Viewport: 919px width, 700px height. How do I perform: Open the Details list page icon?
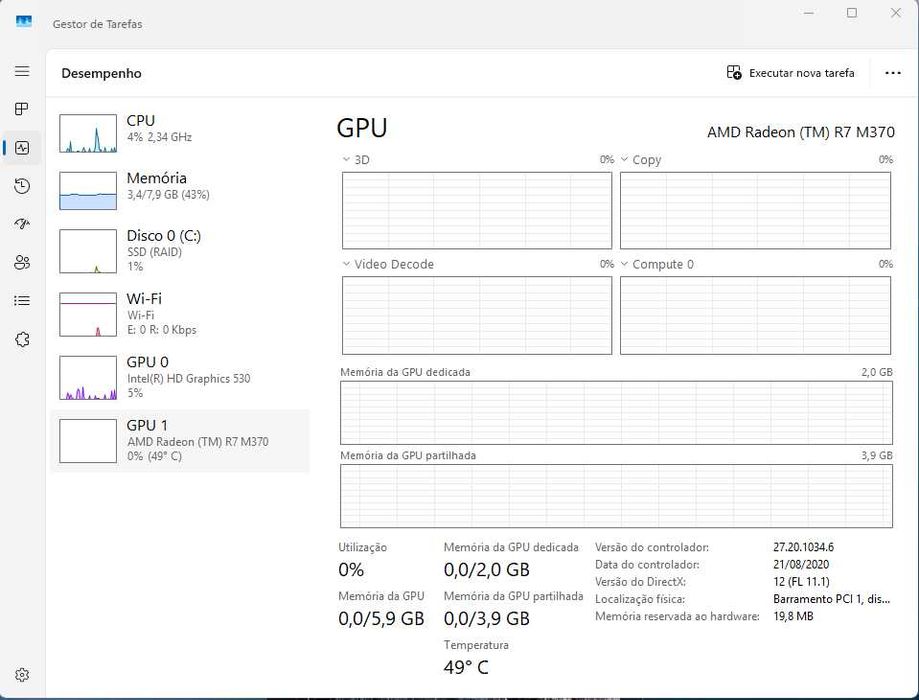22,300
